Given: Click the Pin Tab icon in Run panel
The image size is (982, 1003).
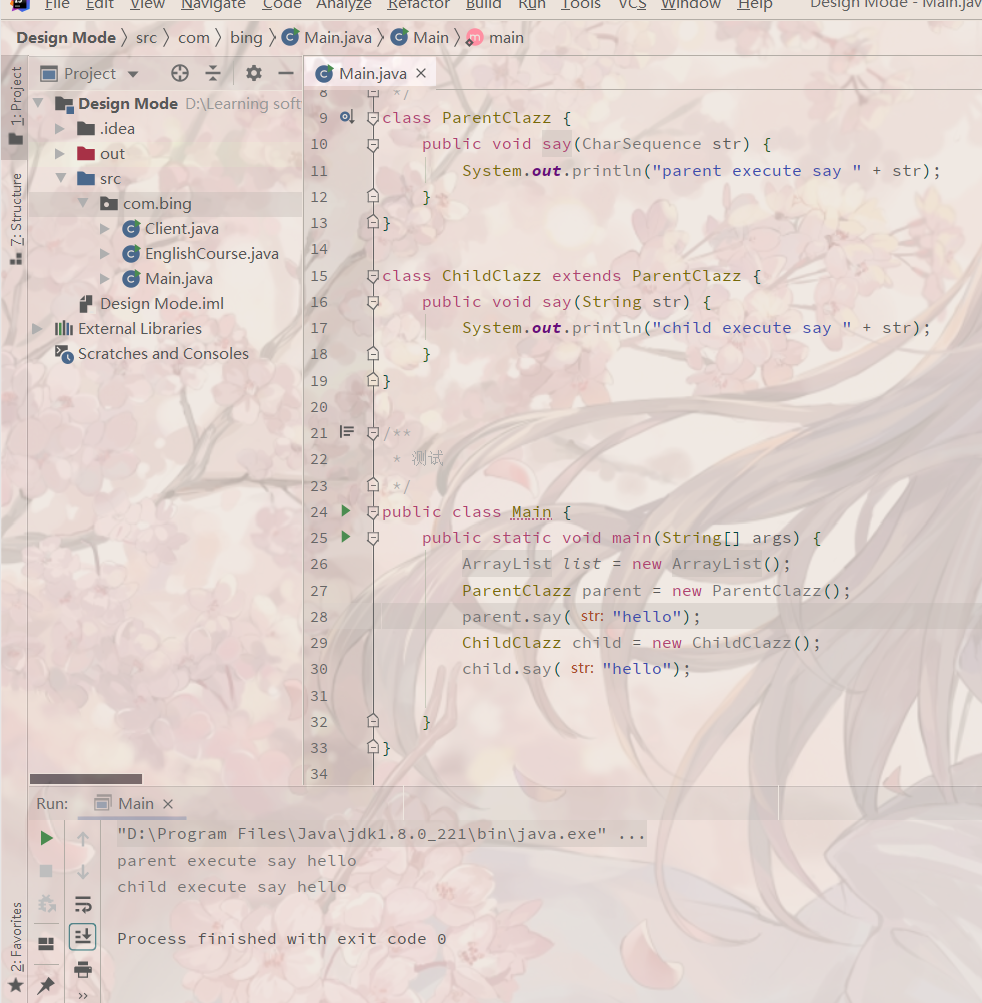Looking at the screenshot, I should [46, 986].
